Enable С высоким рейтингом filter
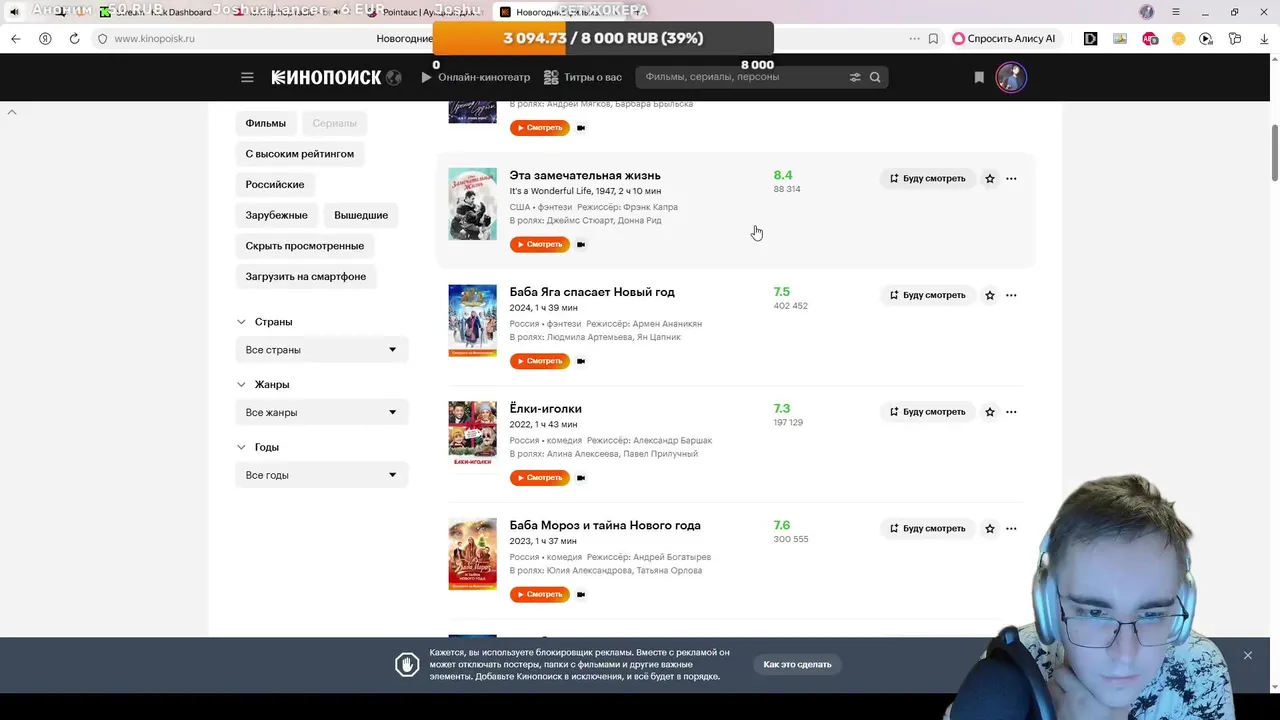This screenshot has height=720, width=1280. [x=300, y=154]
